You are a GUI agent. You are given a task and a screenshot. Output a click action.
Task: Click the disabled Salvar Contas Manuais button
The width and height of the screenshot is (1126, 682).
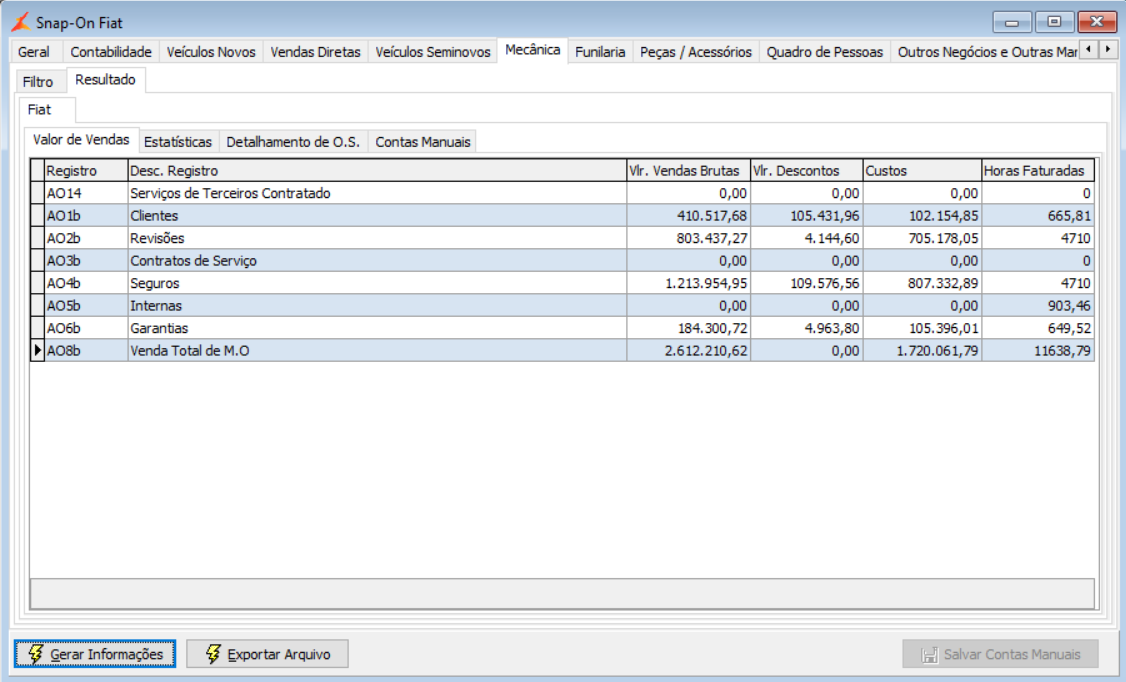[1000, 654]
